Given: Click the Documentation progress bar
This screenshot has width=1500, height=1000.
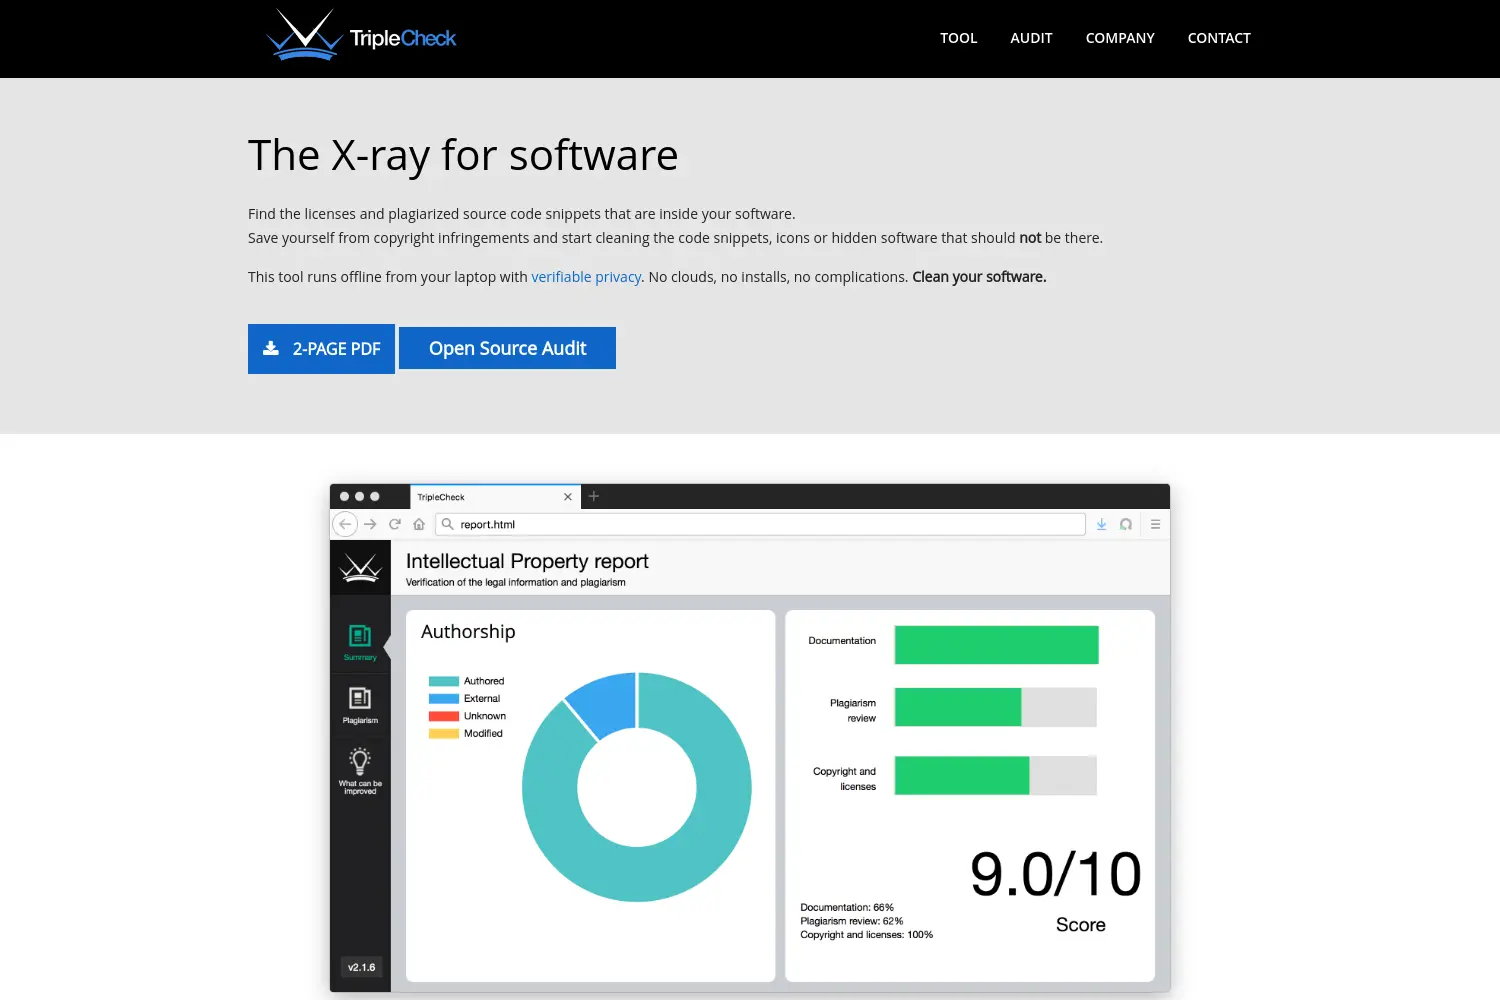Looking at the screenshot, I should click(x=996, y=645).
